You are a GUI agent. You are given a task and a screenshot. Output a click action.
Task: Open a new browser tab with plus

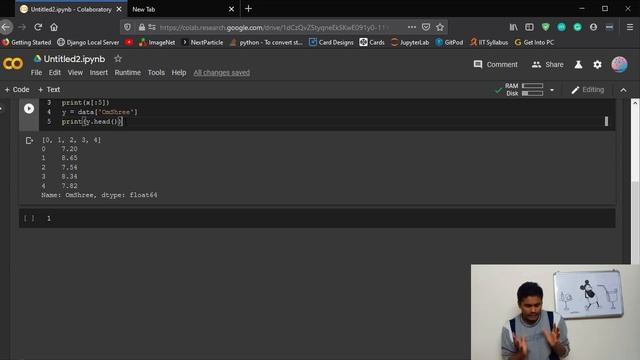(248, 9)
